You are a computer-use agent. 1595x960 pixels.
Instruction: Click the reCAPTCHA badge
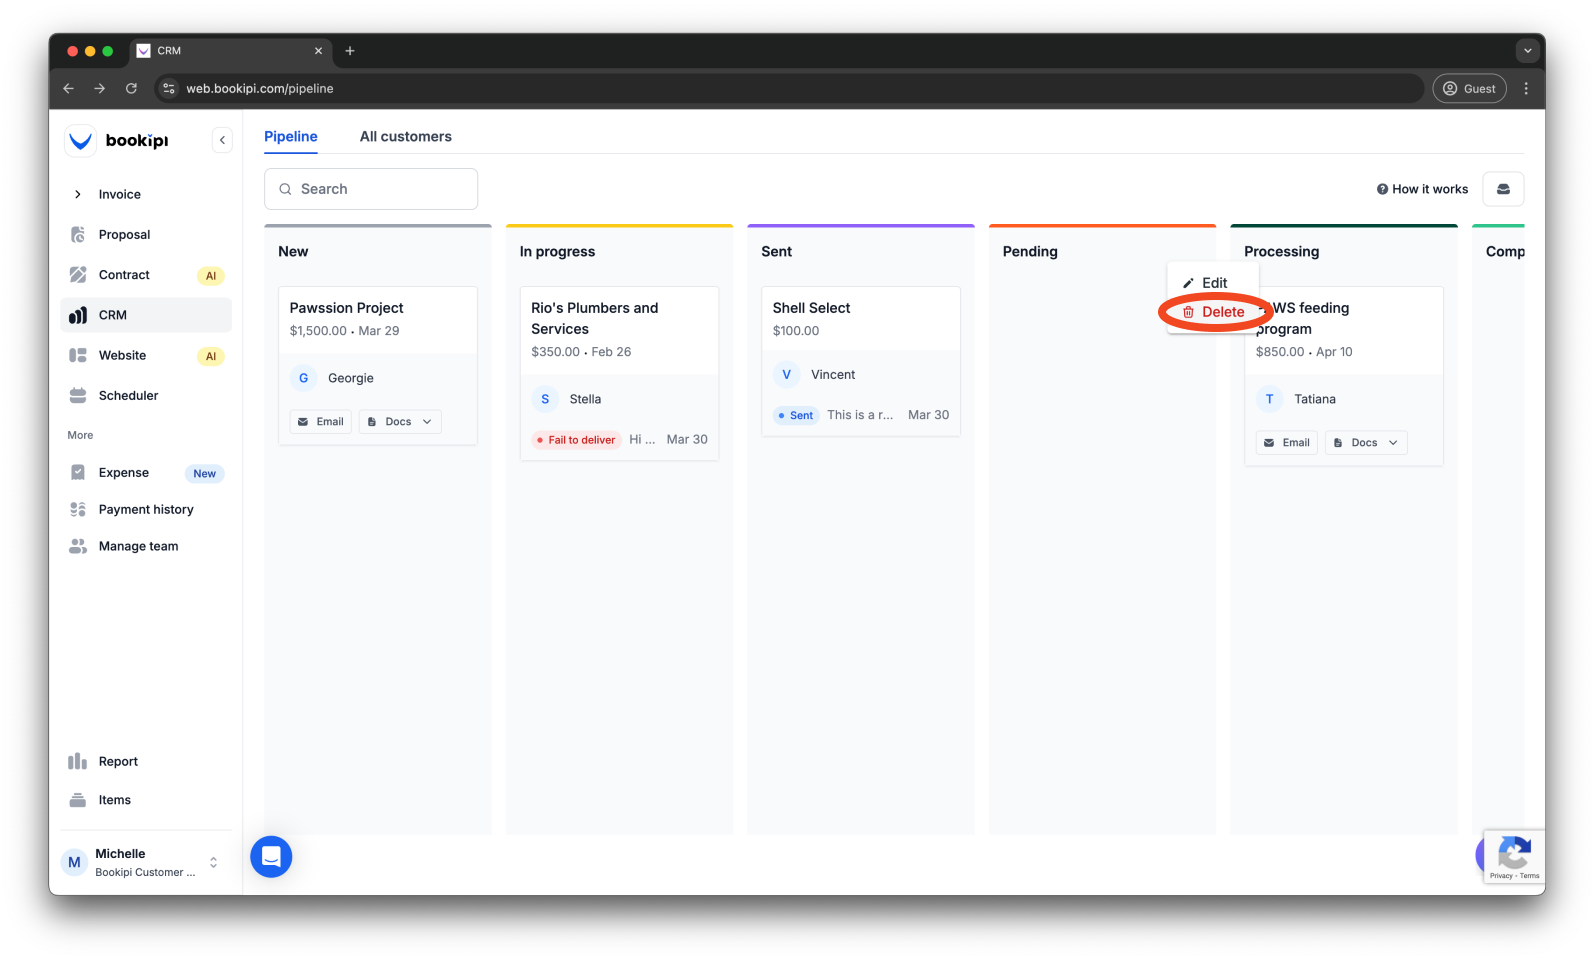[x=1514, y=857]
